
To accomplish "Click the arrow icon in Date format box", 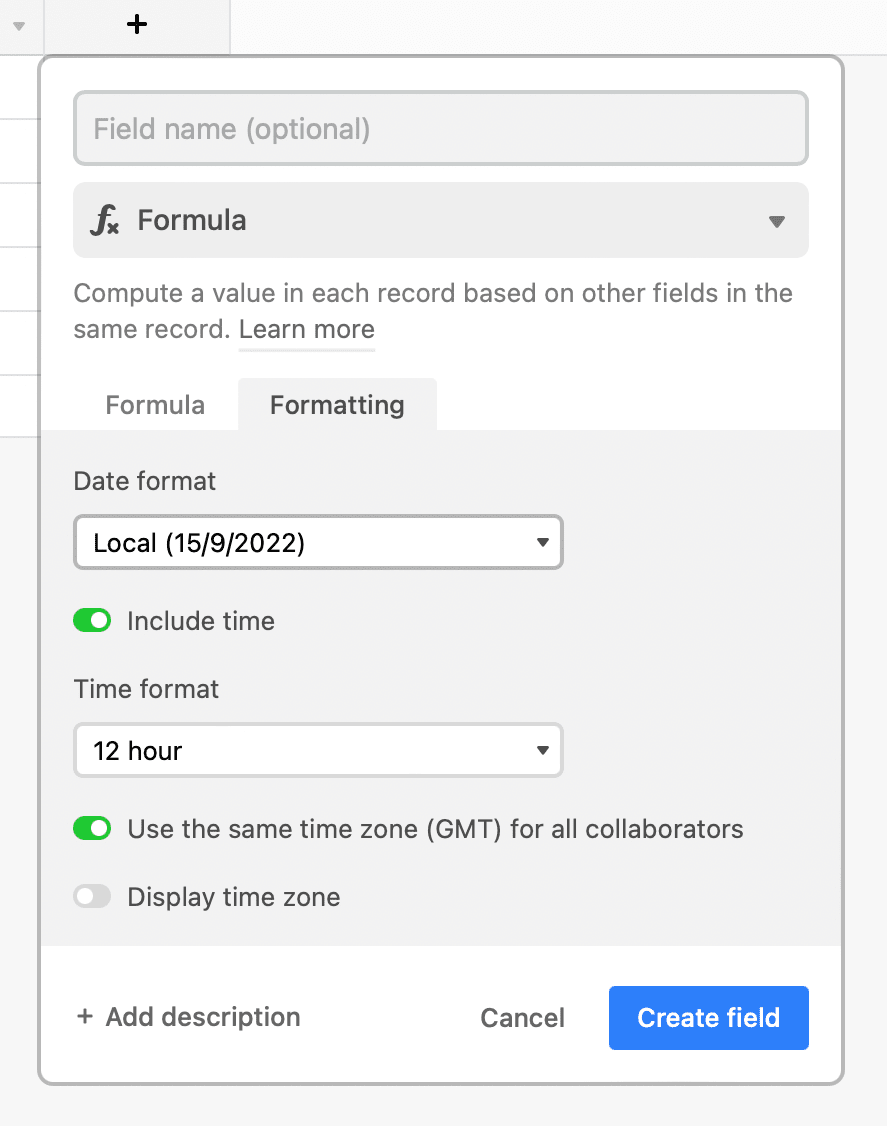I will 542,543.
